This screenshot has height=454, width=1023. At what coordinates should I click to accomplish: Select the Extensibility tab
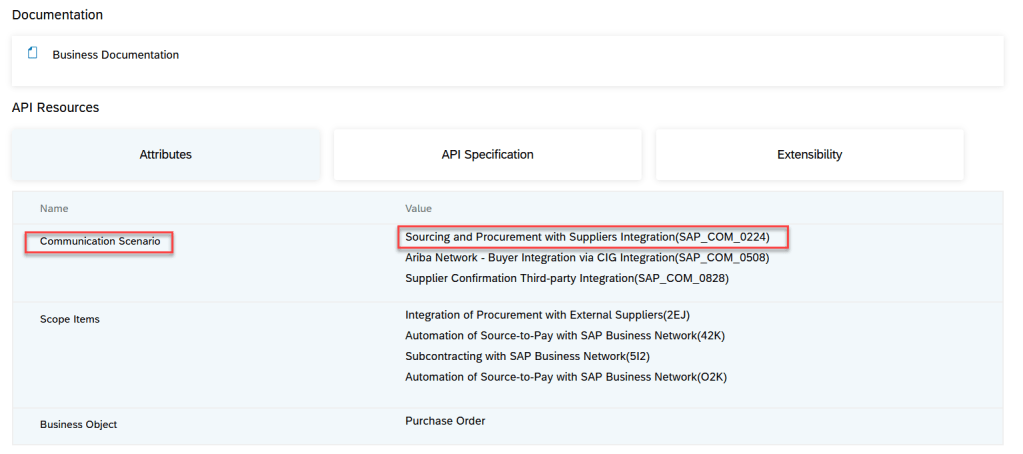[809, 155]
